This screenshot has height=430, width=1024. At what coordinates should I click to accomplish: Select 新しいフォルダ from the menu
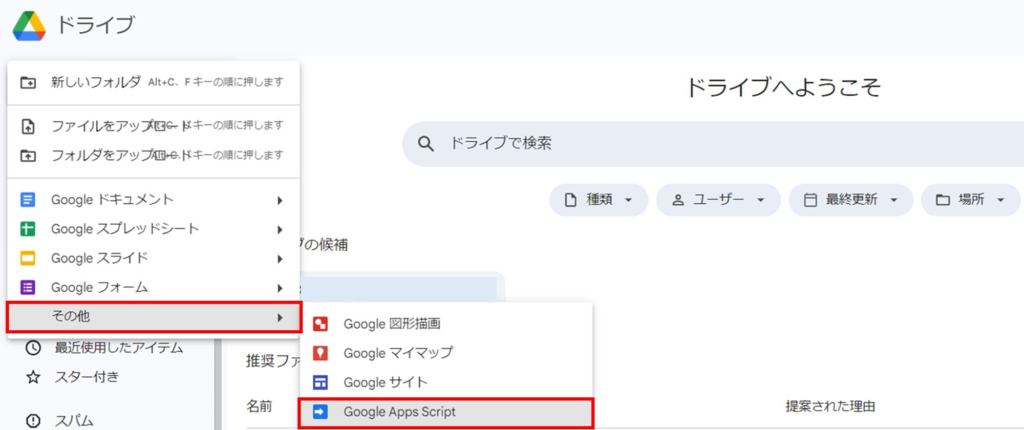tap(153, 82)
